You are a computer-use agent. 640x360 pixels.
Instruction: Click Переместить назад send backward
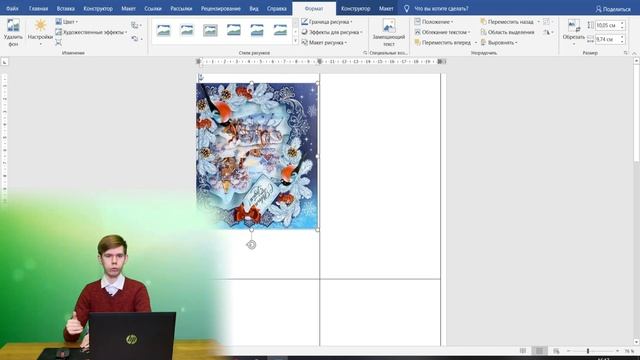point(507,22)
